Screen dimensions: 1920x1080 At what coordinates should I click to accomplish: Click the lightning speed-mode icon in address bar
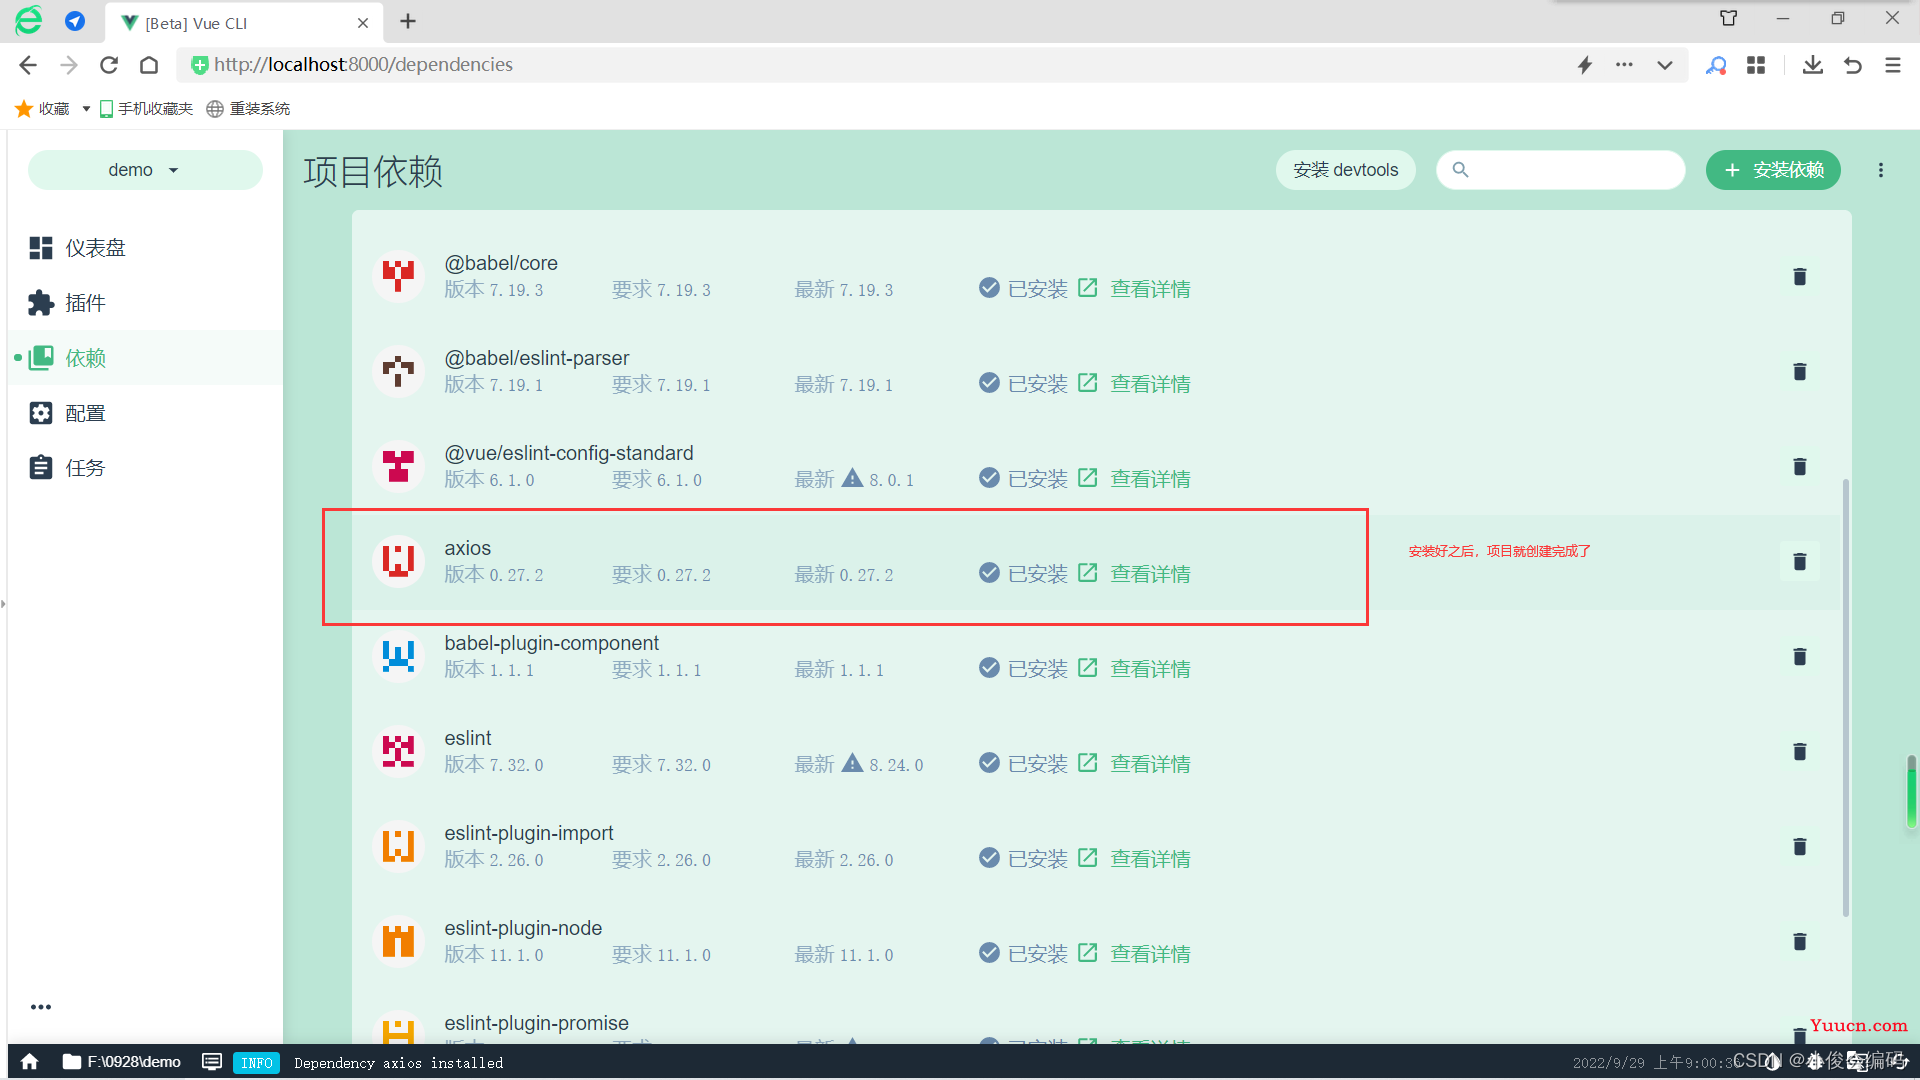point(1585,65)
